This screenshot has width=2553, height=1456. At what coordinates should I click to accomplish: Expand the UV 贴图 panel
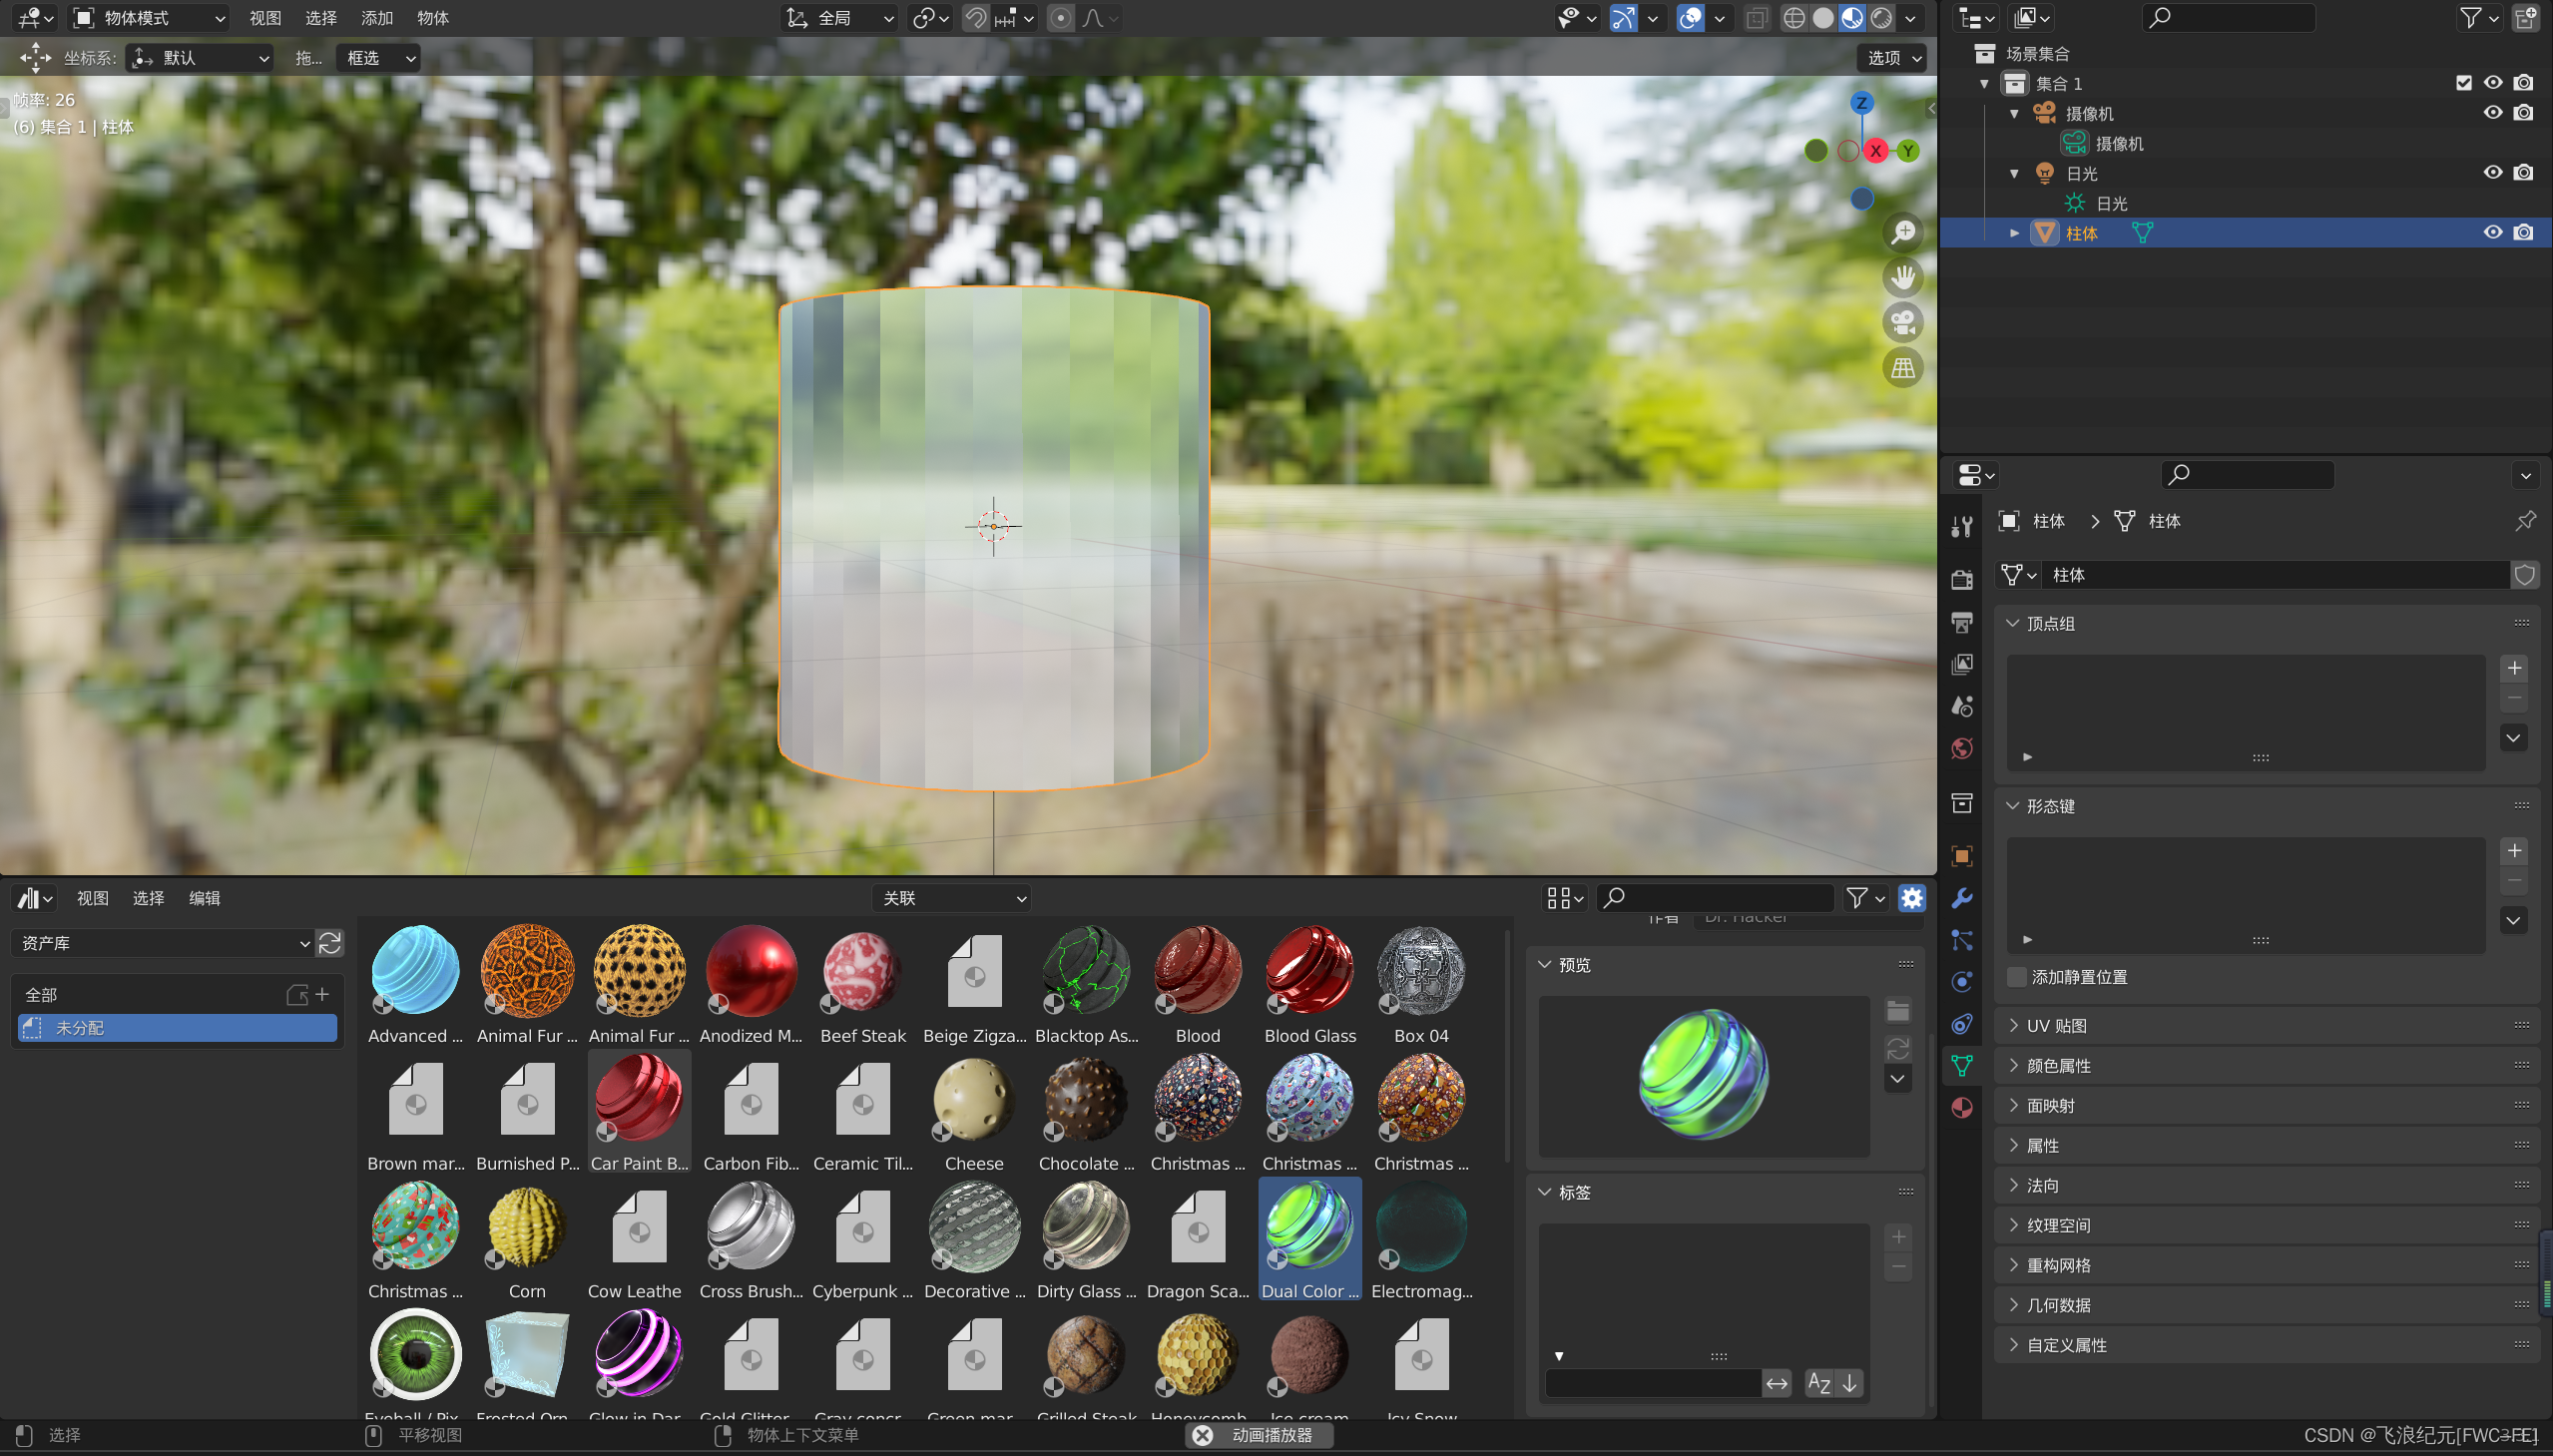[2056, 1026]
